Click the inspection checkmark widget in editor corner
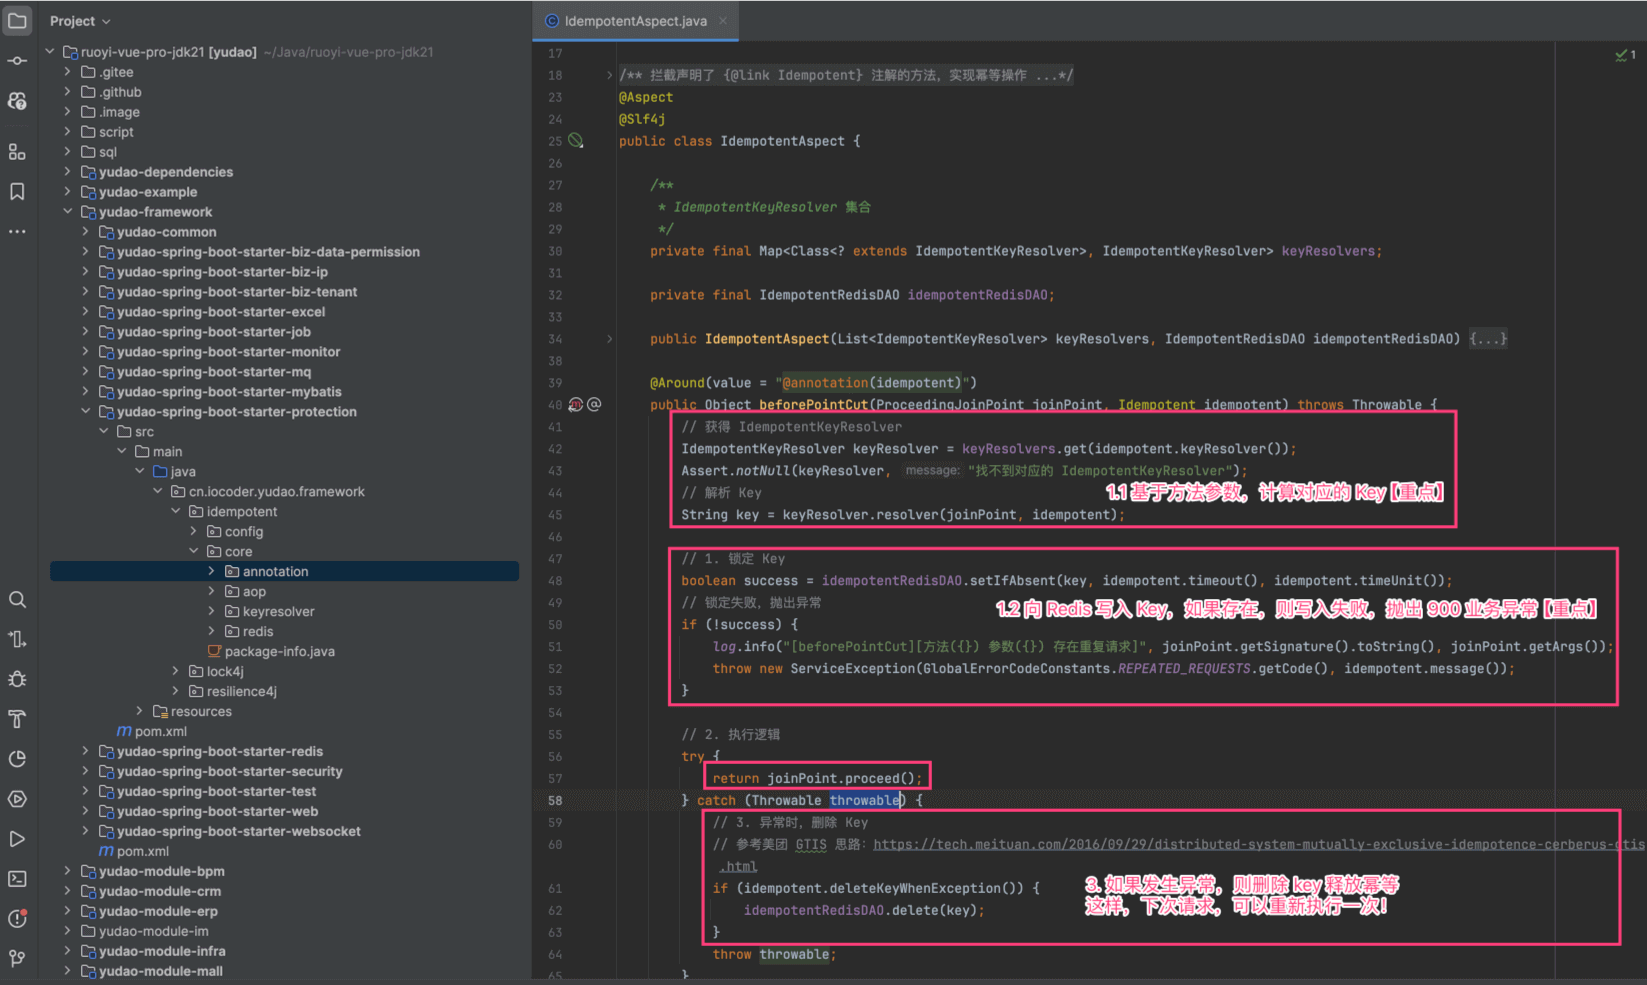 (1625, 55)
